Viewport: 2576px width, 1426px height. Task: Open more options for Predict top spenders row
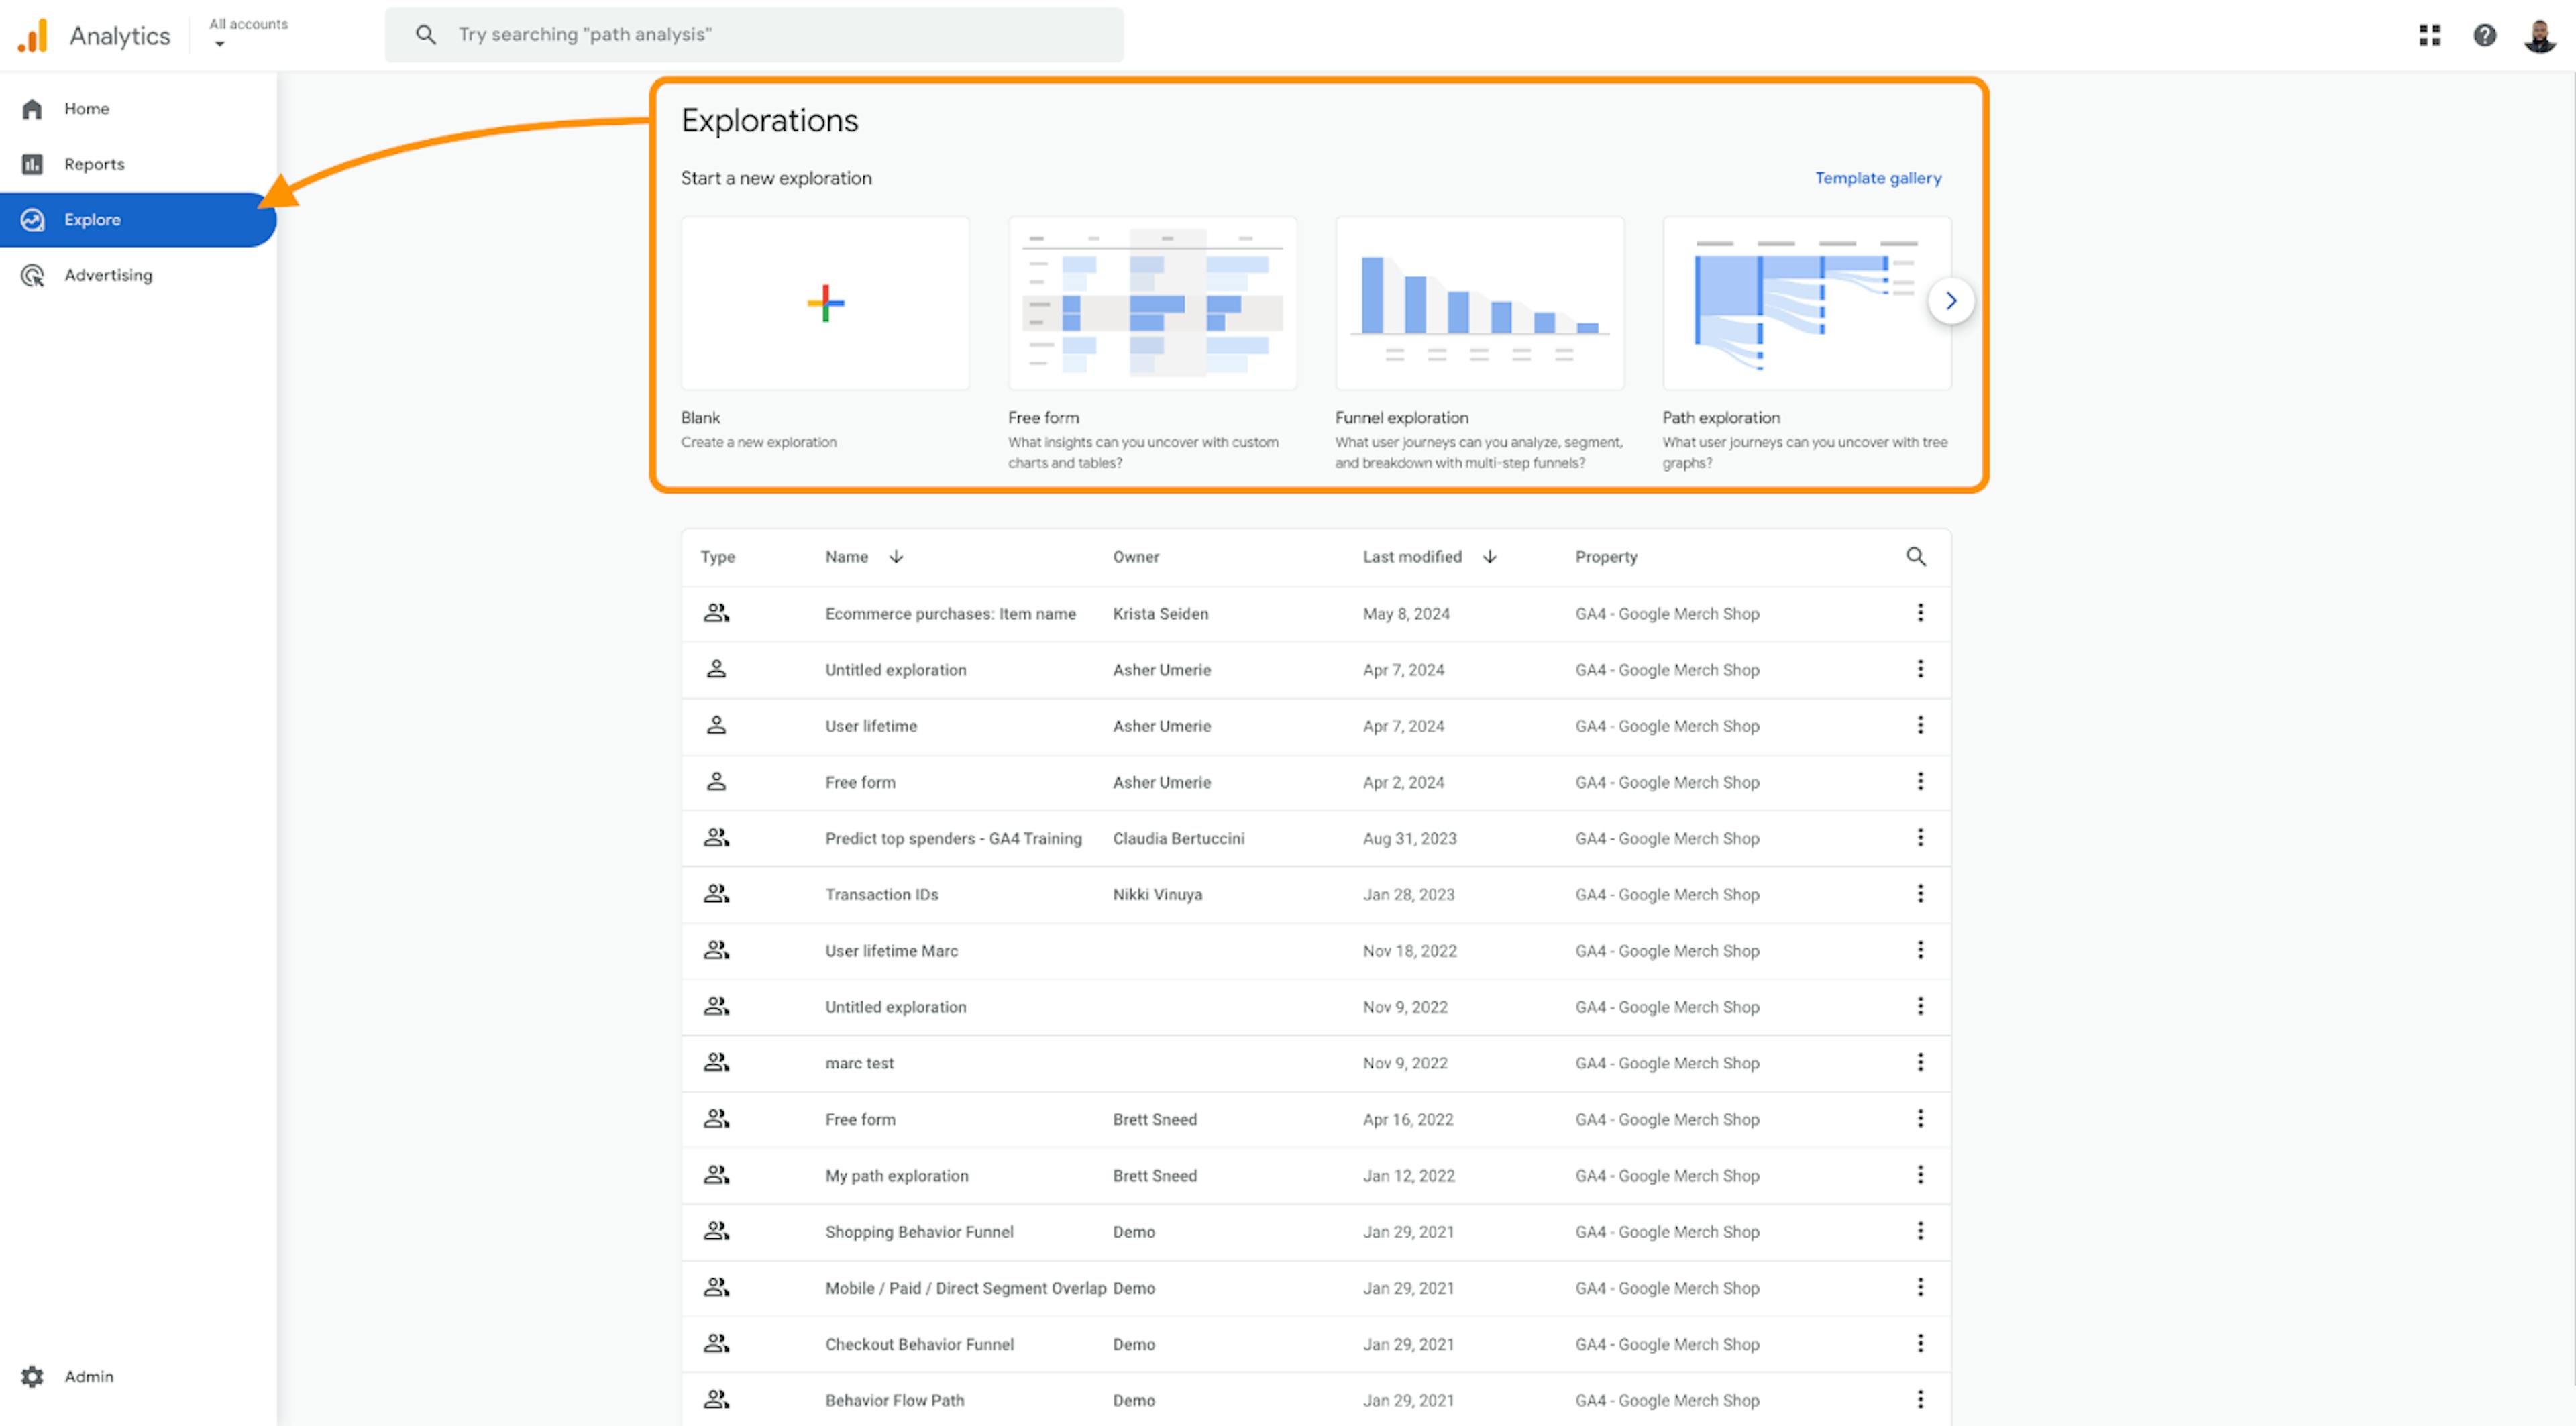pyautogui.click(x=1919, y=837)
